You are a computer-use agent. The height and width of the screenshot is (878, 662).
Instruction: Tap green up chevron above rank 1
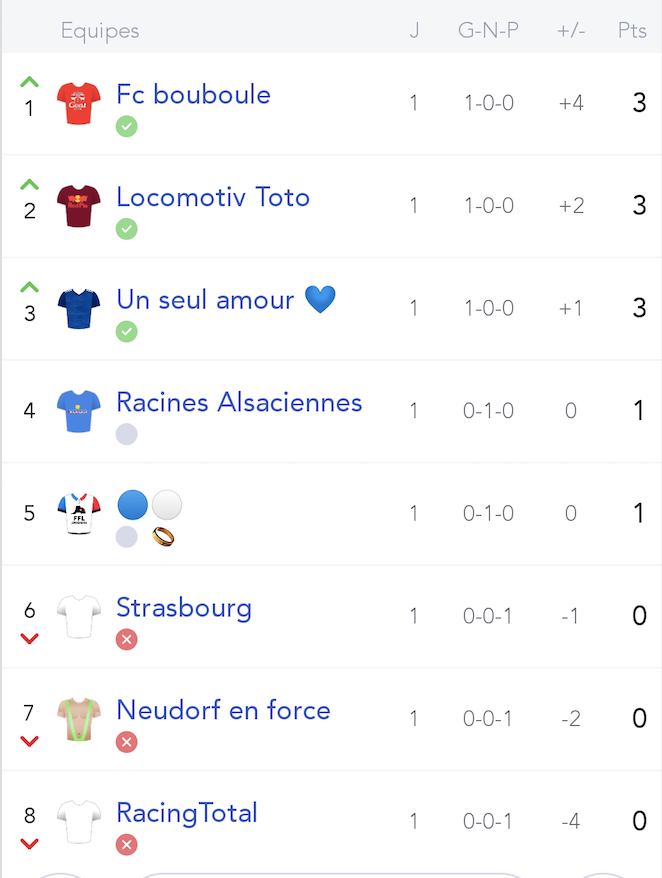[30, 82]
